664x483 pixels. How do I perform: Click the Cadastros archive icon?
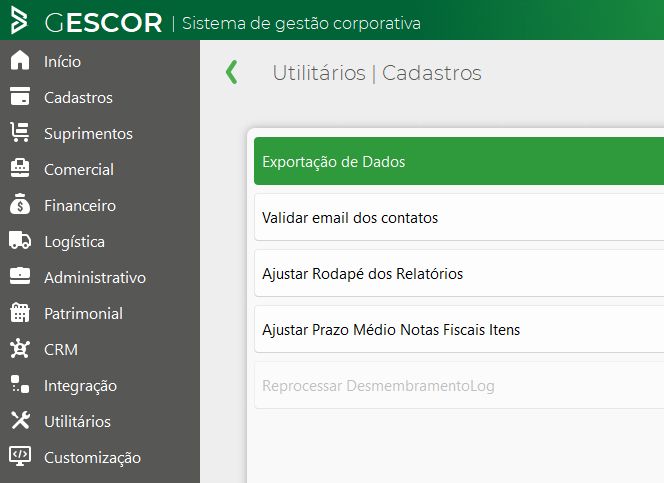(x=20, y=96)
